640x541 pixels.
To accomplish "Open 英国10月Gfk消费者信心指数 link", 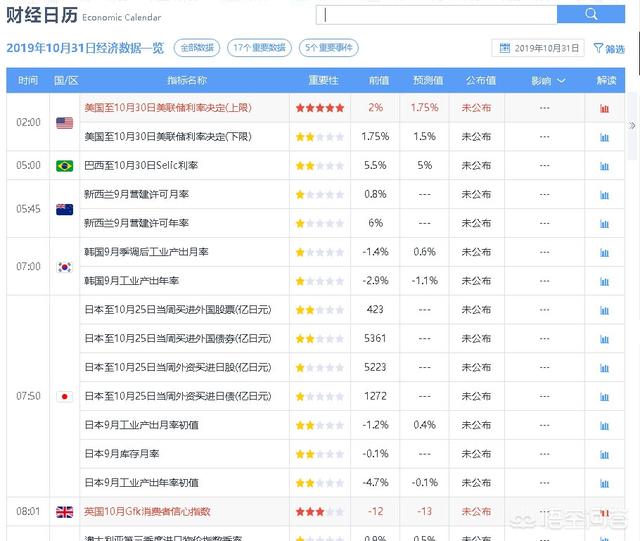I will [147, 512].
